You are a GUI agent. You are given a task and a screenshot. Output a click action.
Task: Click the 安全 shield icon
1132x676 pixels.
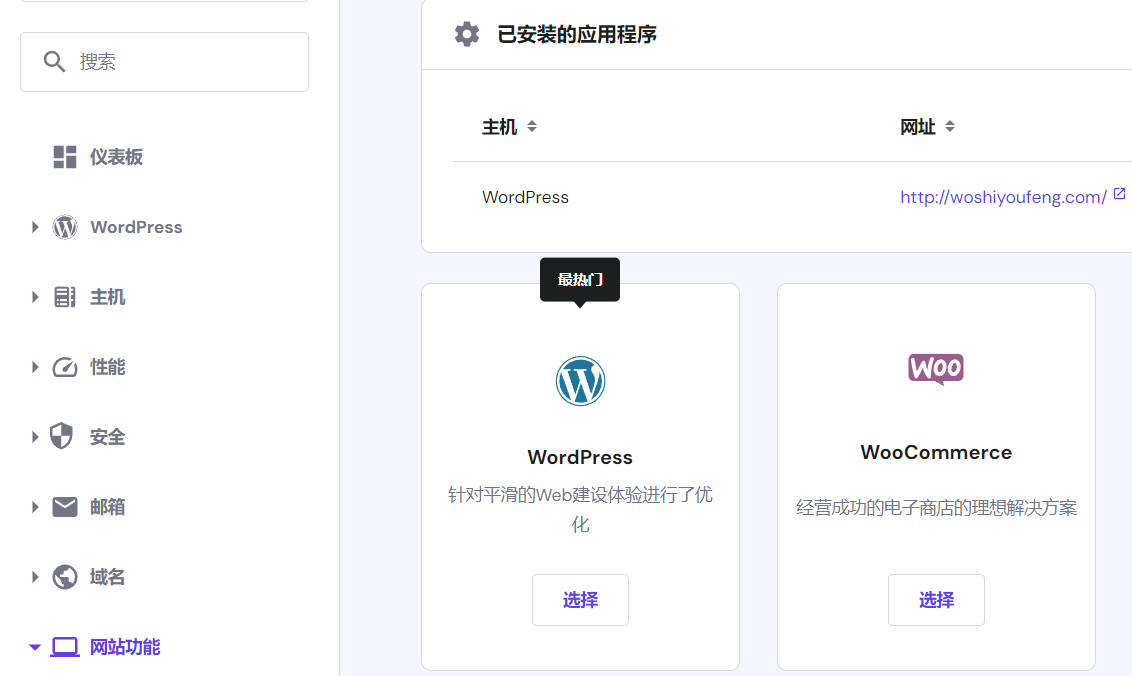(64, 437)
